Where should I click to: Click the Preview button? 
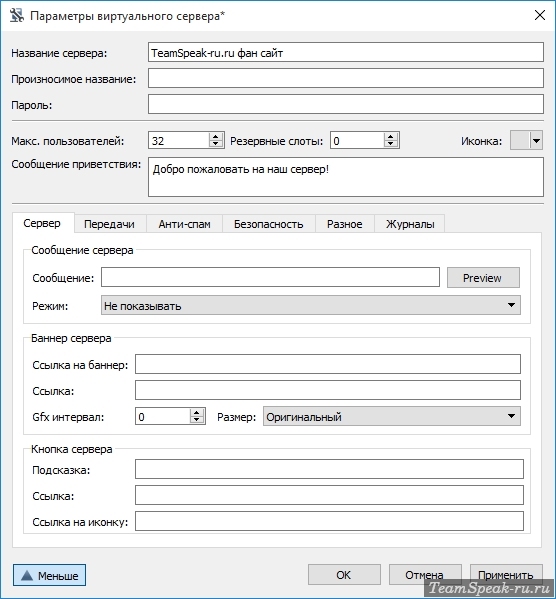[483, 277]
